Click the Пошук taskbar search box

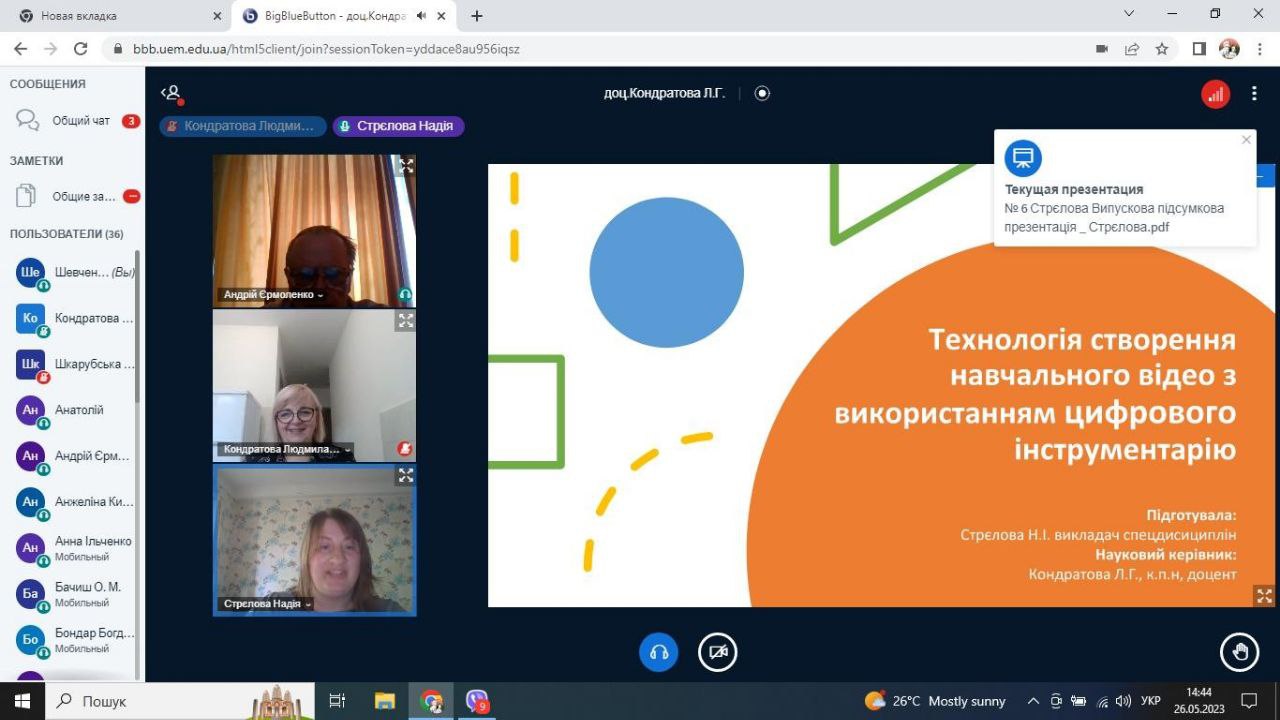tap(180, 701)
